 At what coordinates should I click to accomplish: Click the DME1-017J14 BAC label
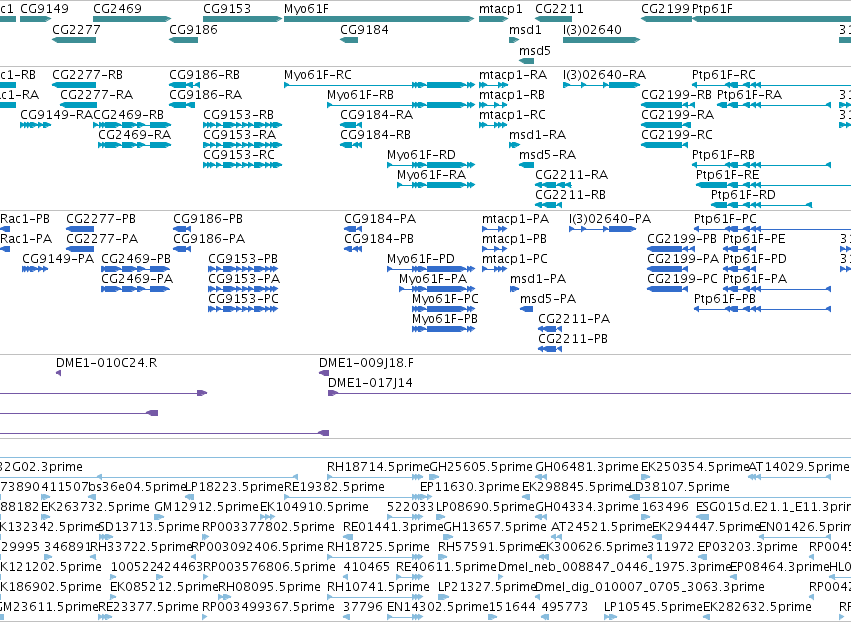[370, 383]
